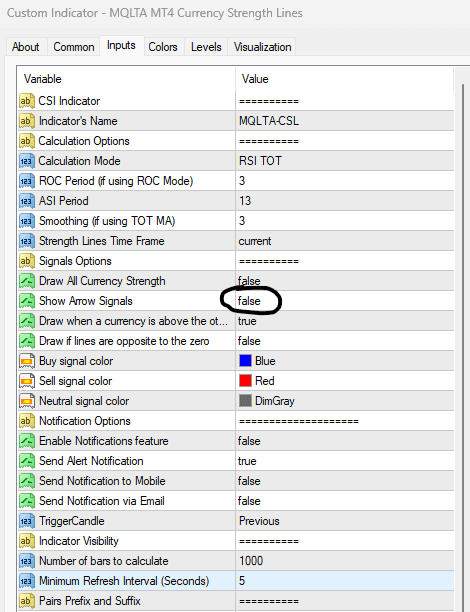Click the integer icon beside Minimum Refresh Interval

point(27,581)
